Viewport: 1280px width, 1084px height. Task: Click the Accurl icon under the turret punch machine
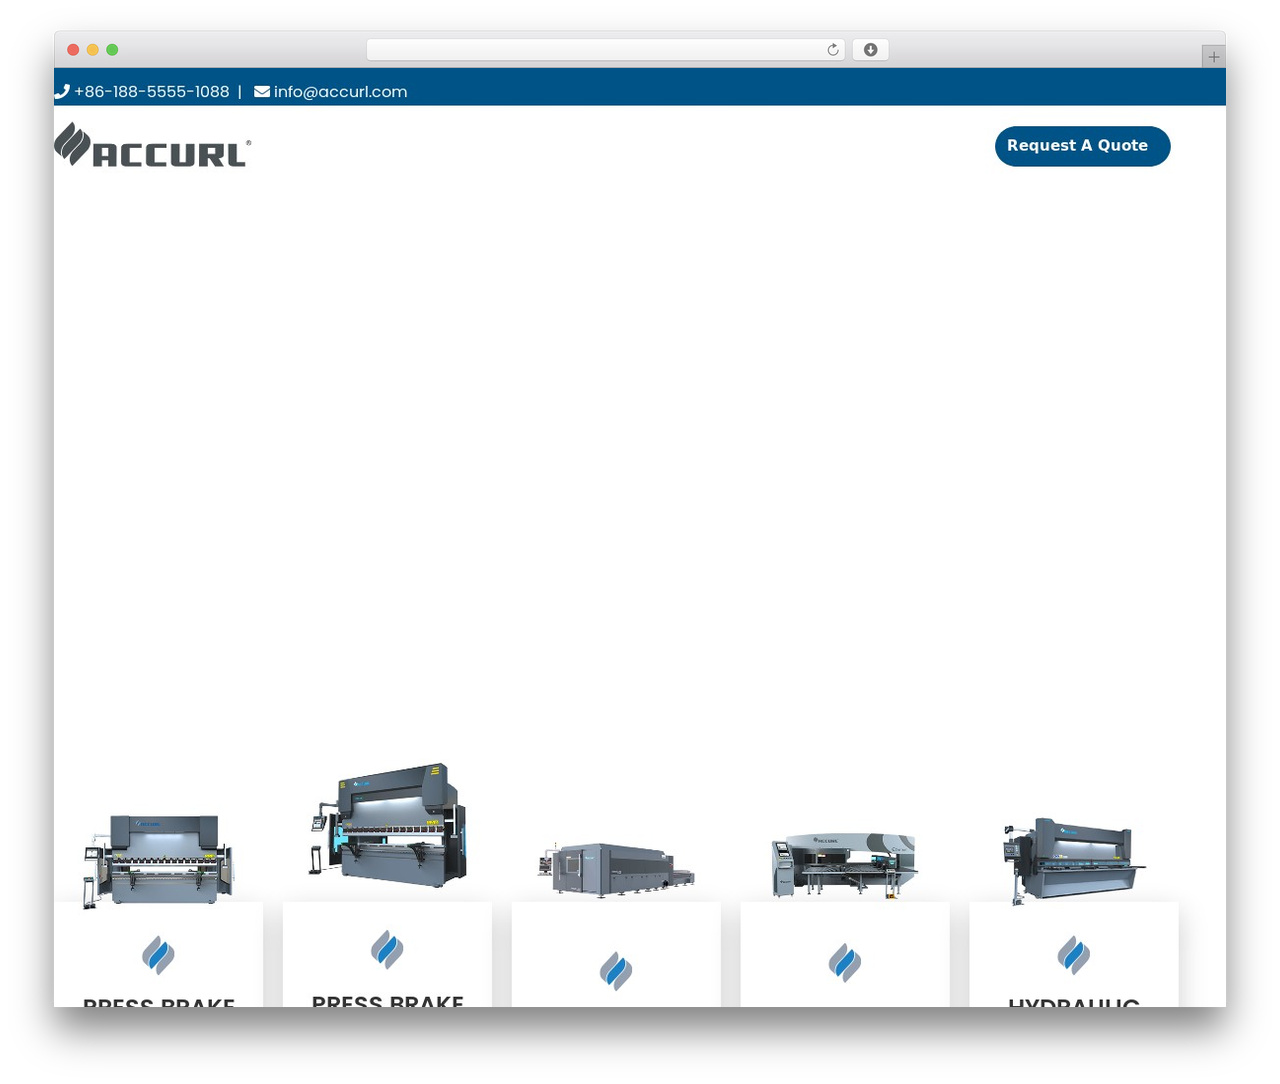tap(845, 963)
